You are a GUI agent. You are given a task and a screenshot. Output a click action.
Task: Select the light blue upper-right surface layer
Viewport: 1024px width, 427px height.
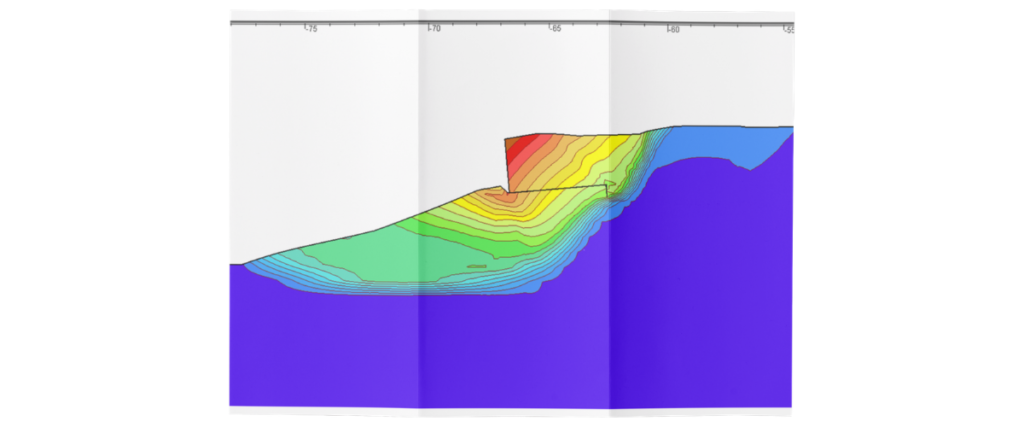pos(718,145)
